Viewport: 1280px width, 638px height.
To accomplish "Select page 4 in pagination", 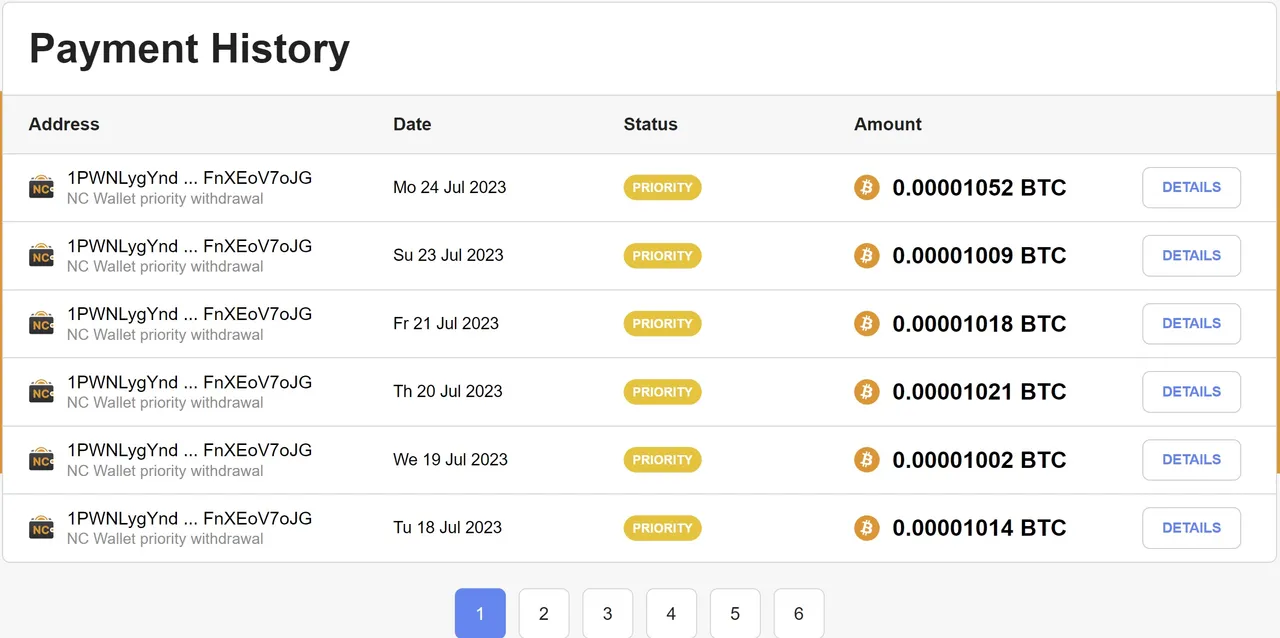I will [671, 613].
